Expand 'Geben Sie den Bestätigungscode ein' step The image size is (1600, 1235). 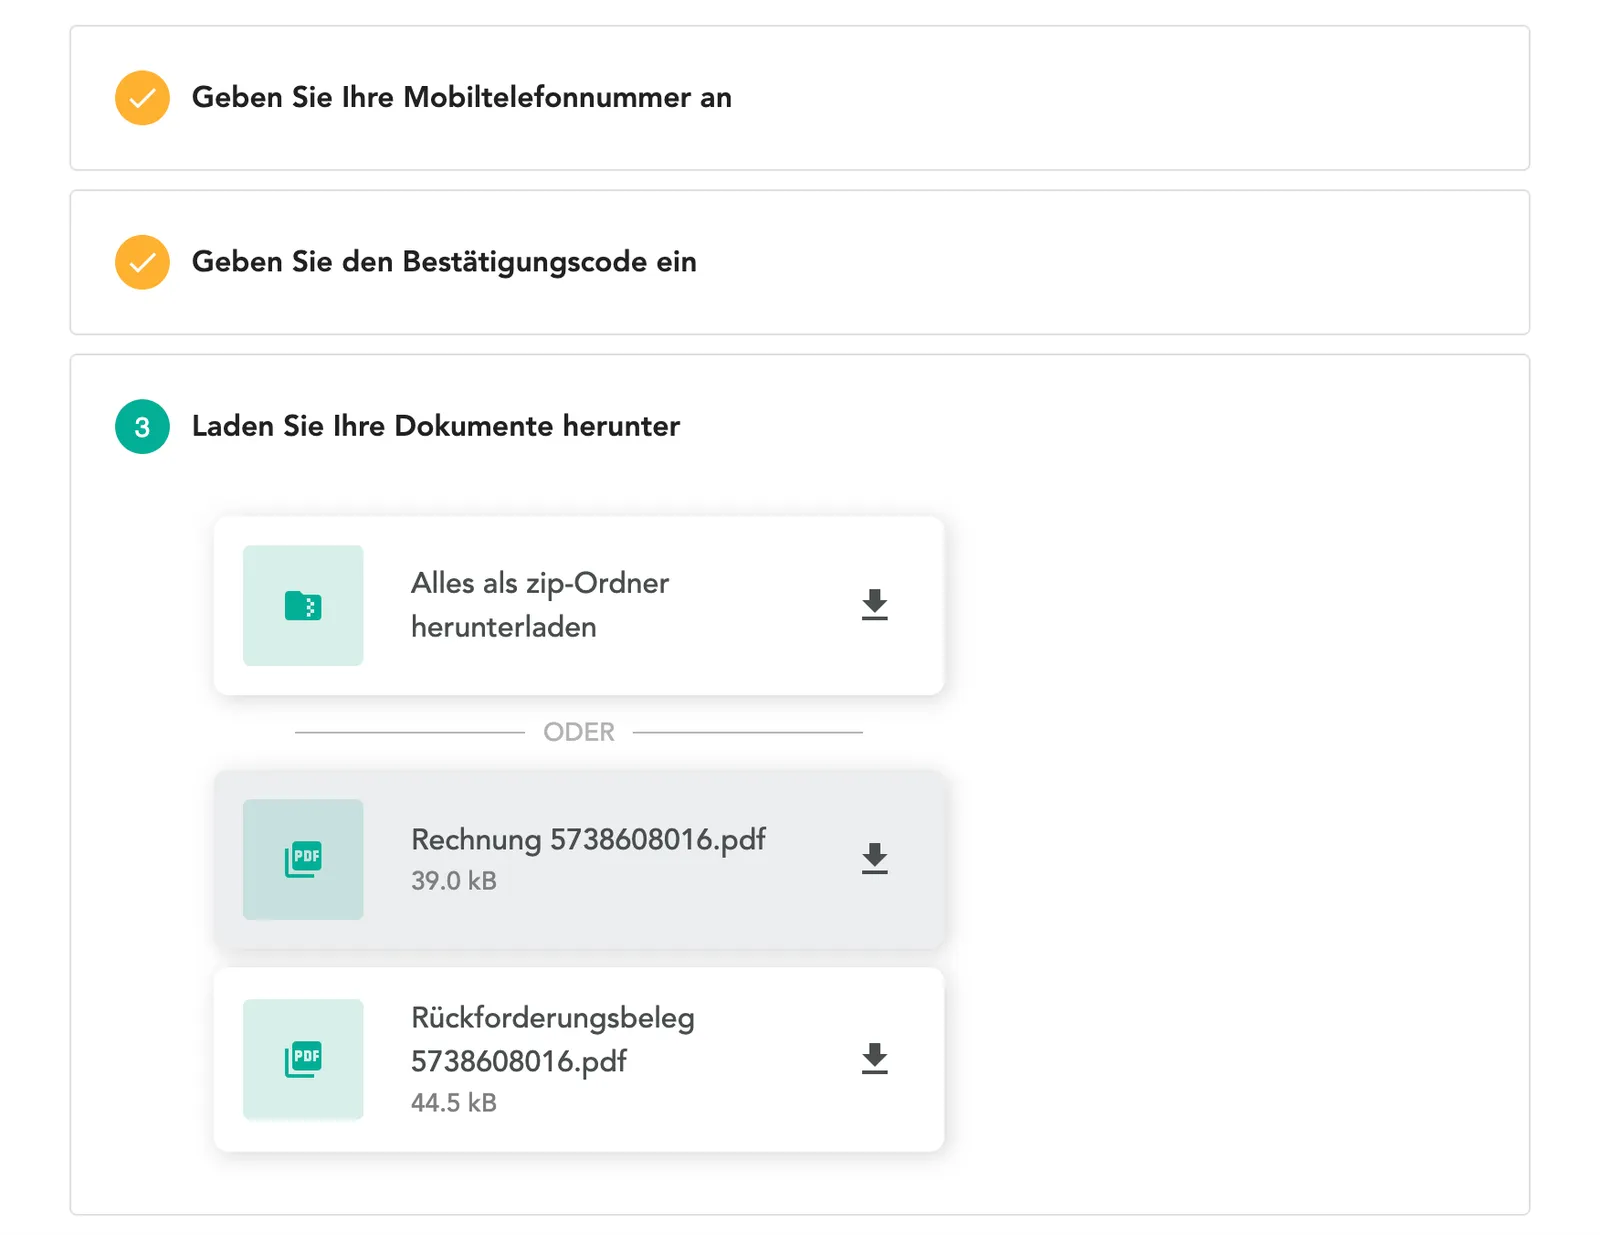[x=800, y=262]
